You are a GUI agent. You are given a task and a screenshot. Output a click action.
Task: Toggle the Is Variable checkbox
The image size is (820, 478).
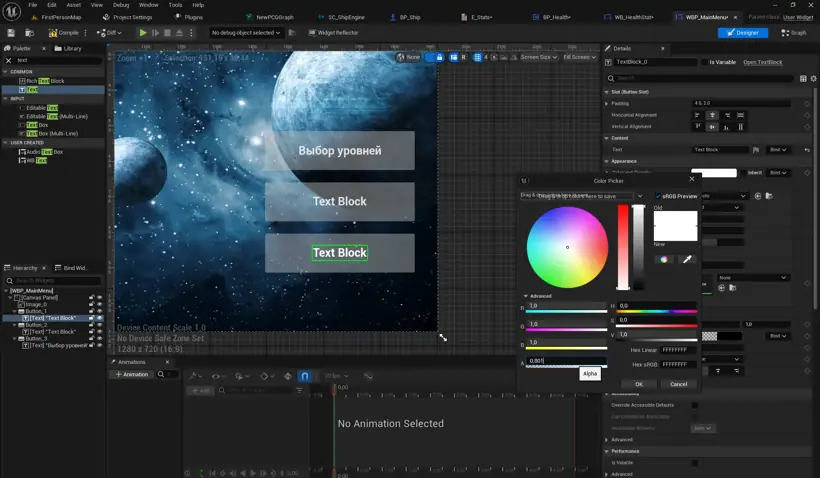pyautogui.click(x=704, y=62)
